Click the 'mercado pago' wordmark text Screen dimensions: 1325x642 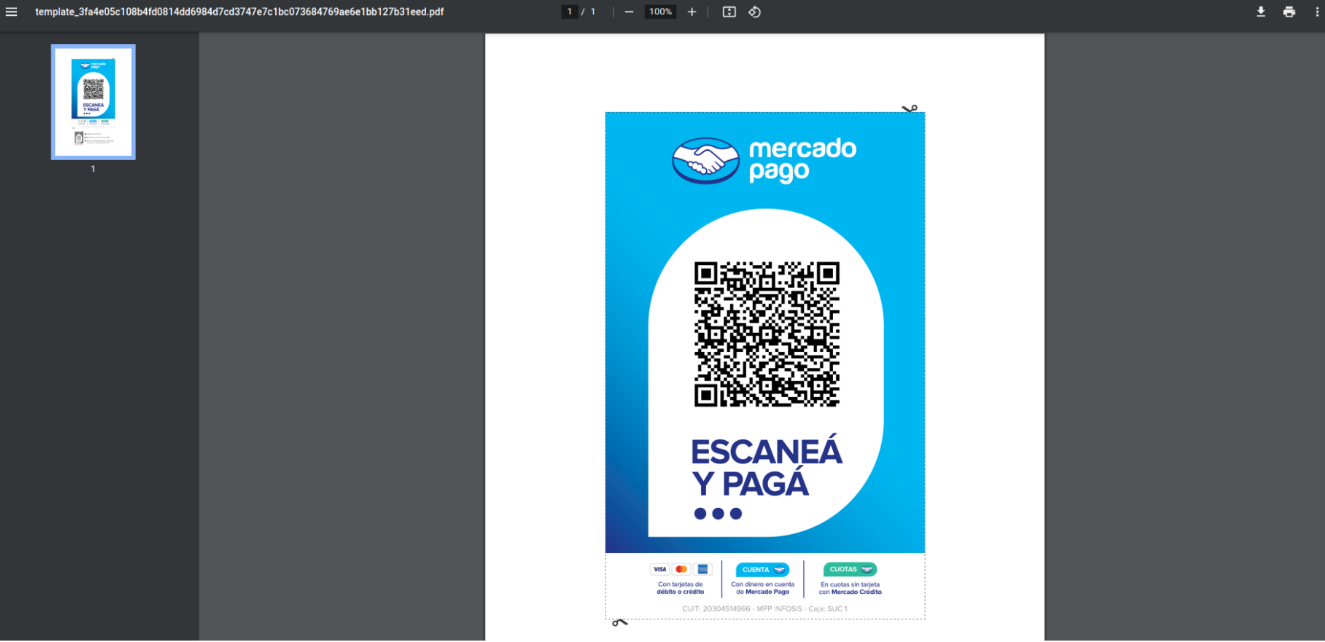pos(803,160)
